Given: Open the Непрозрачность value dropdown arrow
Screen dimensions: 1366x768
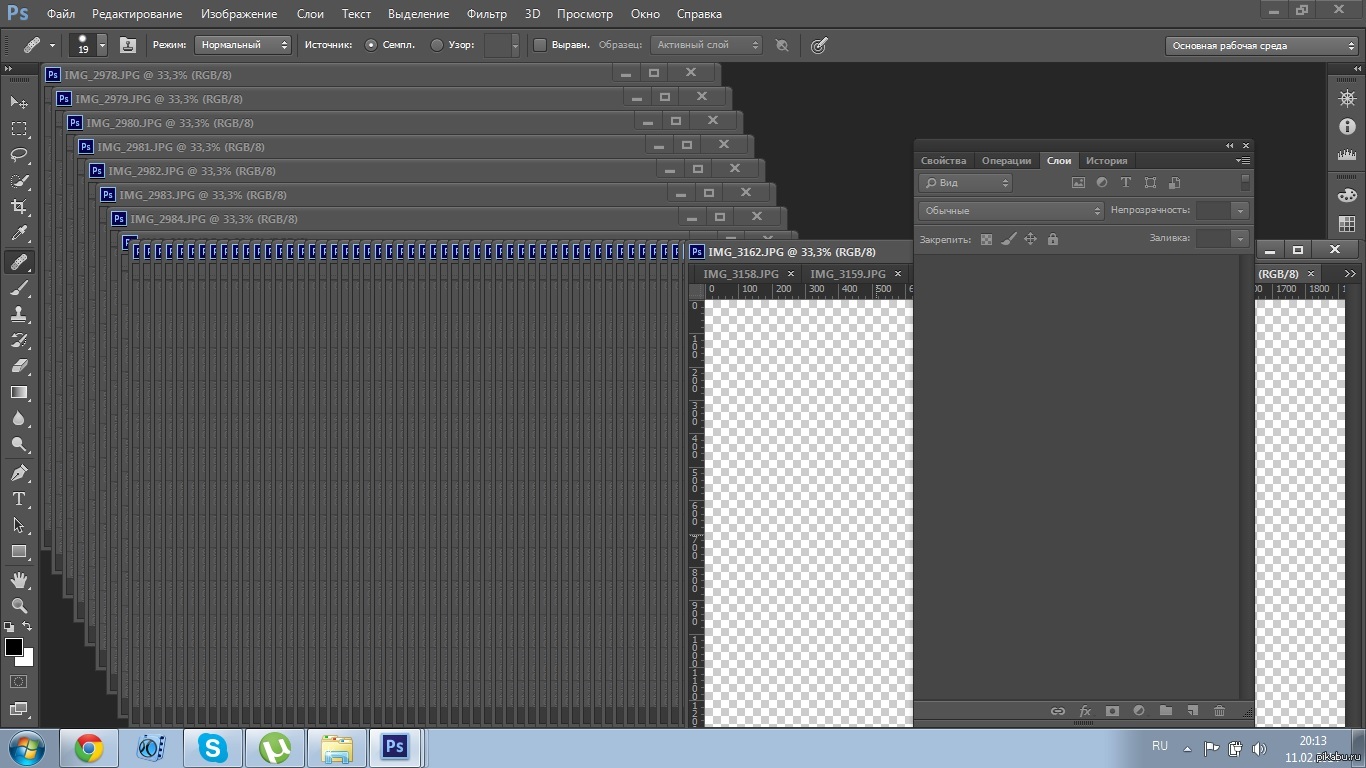Looking at the screenshot, I should [1240, 211].
